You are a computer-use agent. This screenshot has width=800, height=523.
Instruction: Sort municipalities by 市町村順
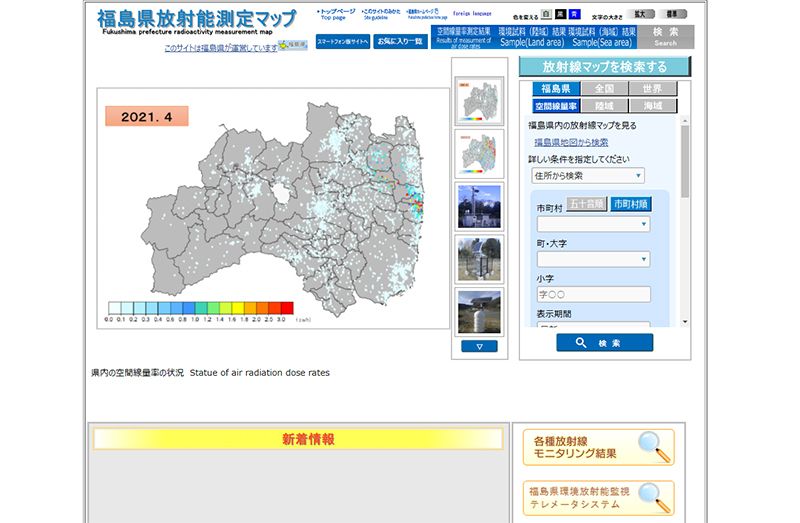coord(631,204)
